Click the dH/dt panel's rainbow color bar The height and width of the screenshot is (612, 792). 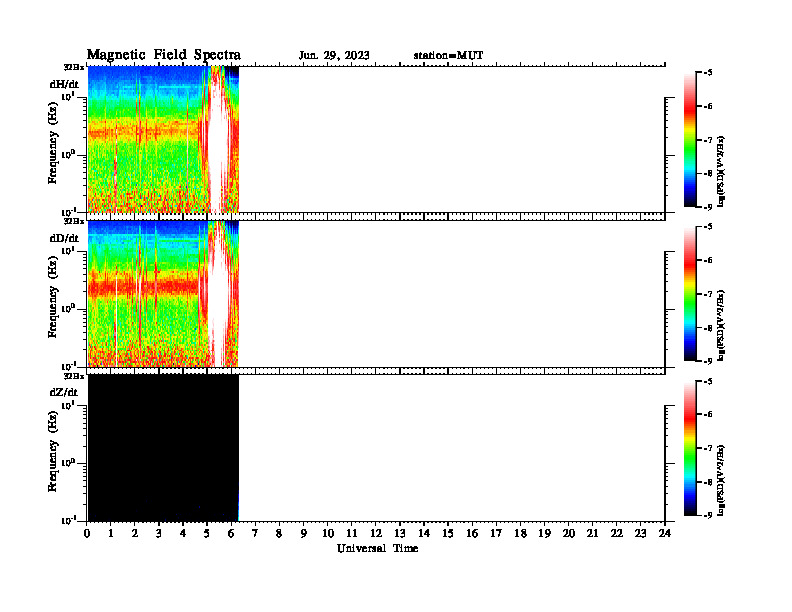coord(689,140)
